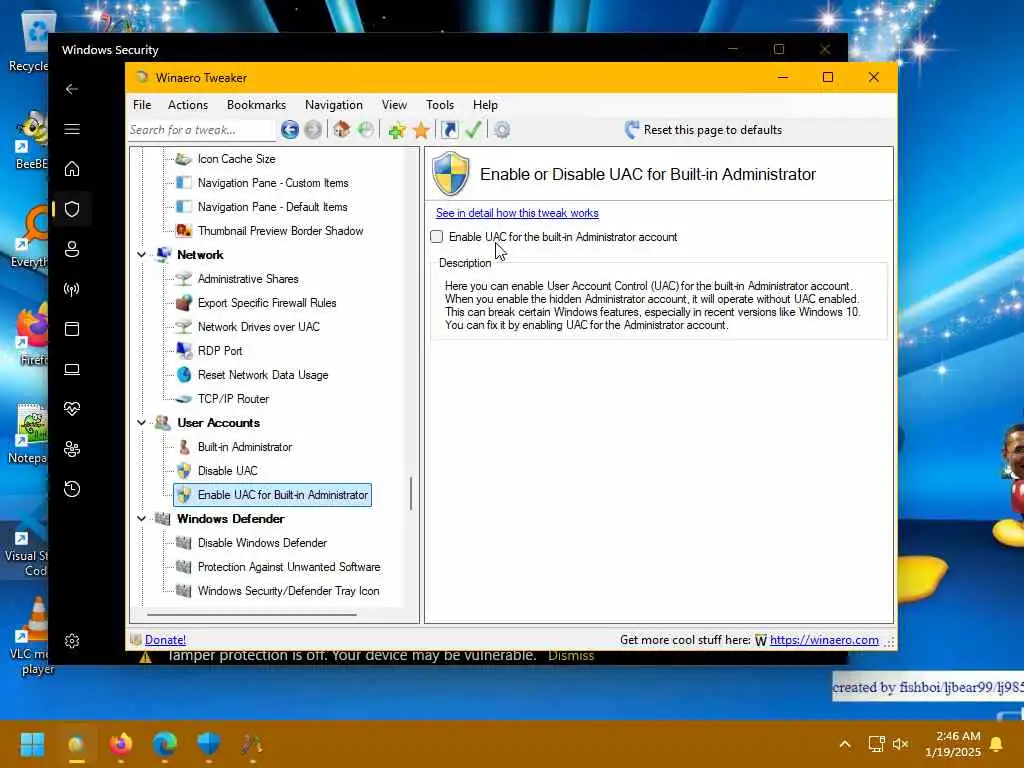Screen dimensions: 1024x768
Task: Open Windows Start button on taskbar
Action: tap(32, 744)
